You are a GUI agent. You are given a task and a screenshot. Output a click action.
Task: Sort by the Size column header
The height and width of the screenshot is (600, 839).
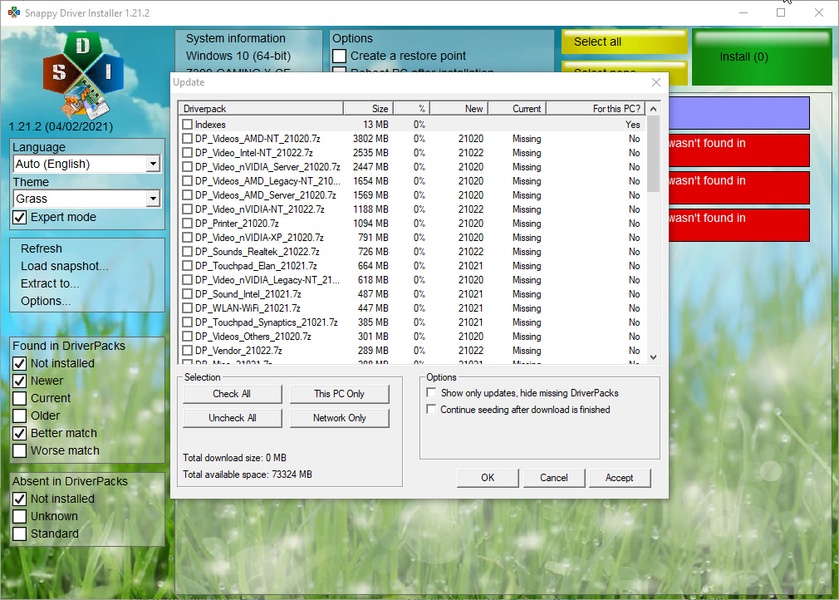(x=368, y=108)
